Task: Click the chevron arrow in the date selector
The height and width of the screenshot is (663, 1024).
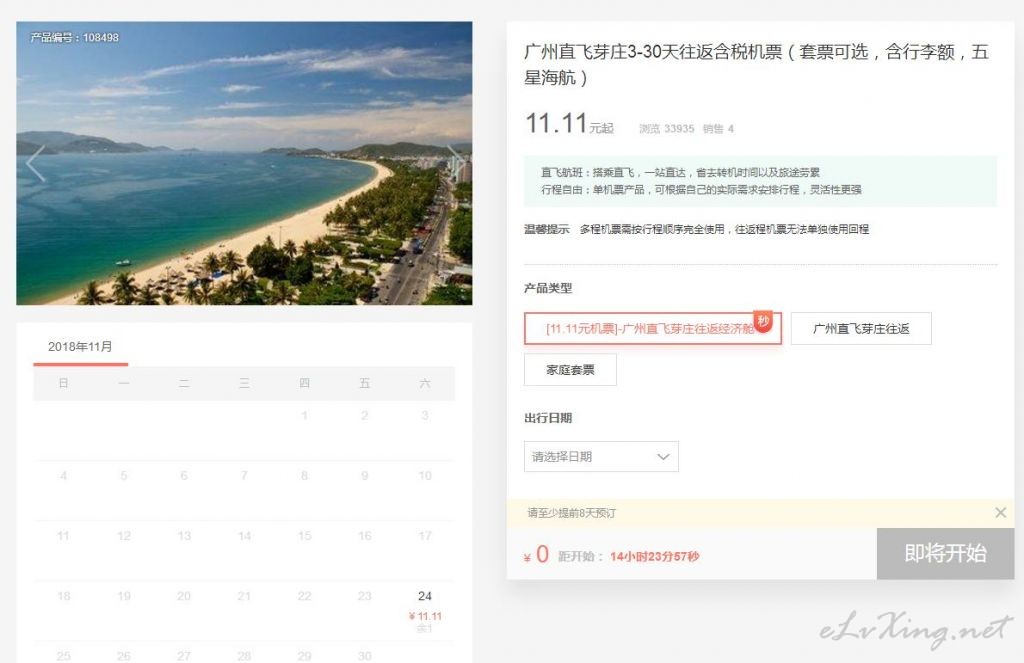Action: pos(663,457)
